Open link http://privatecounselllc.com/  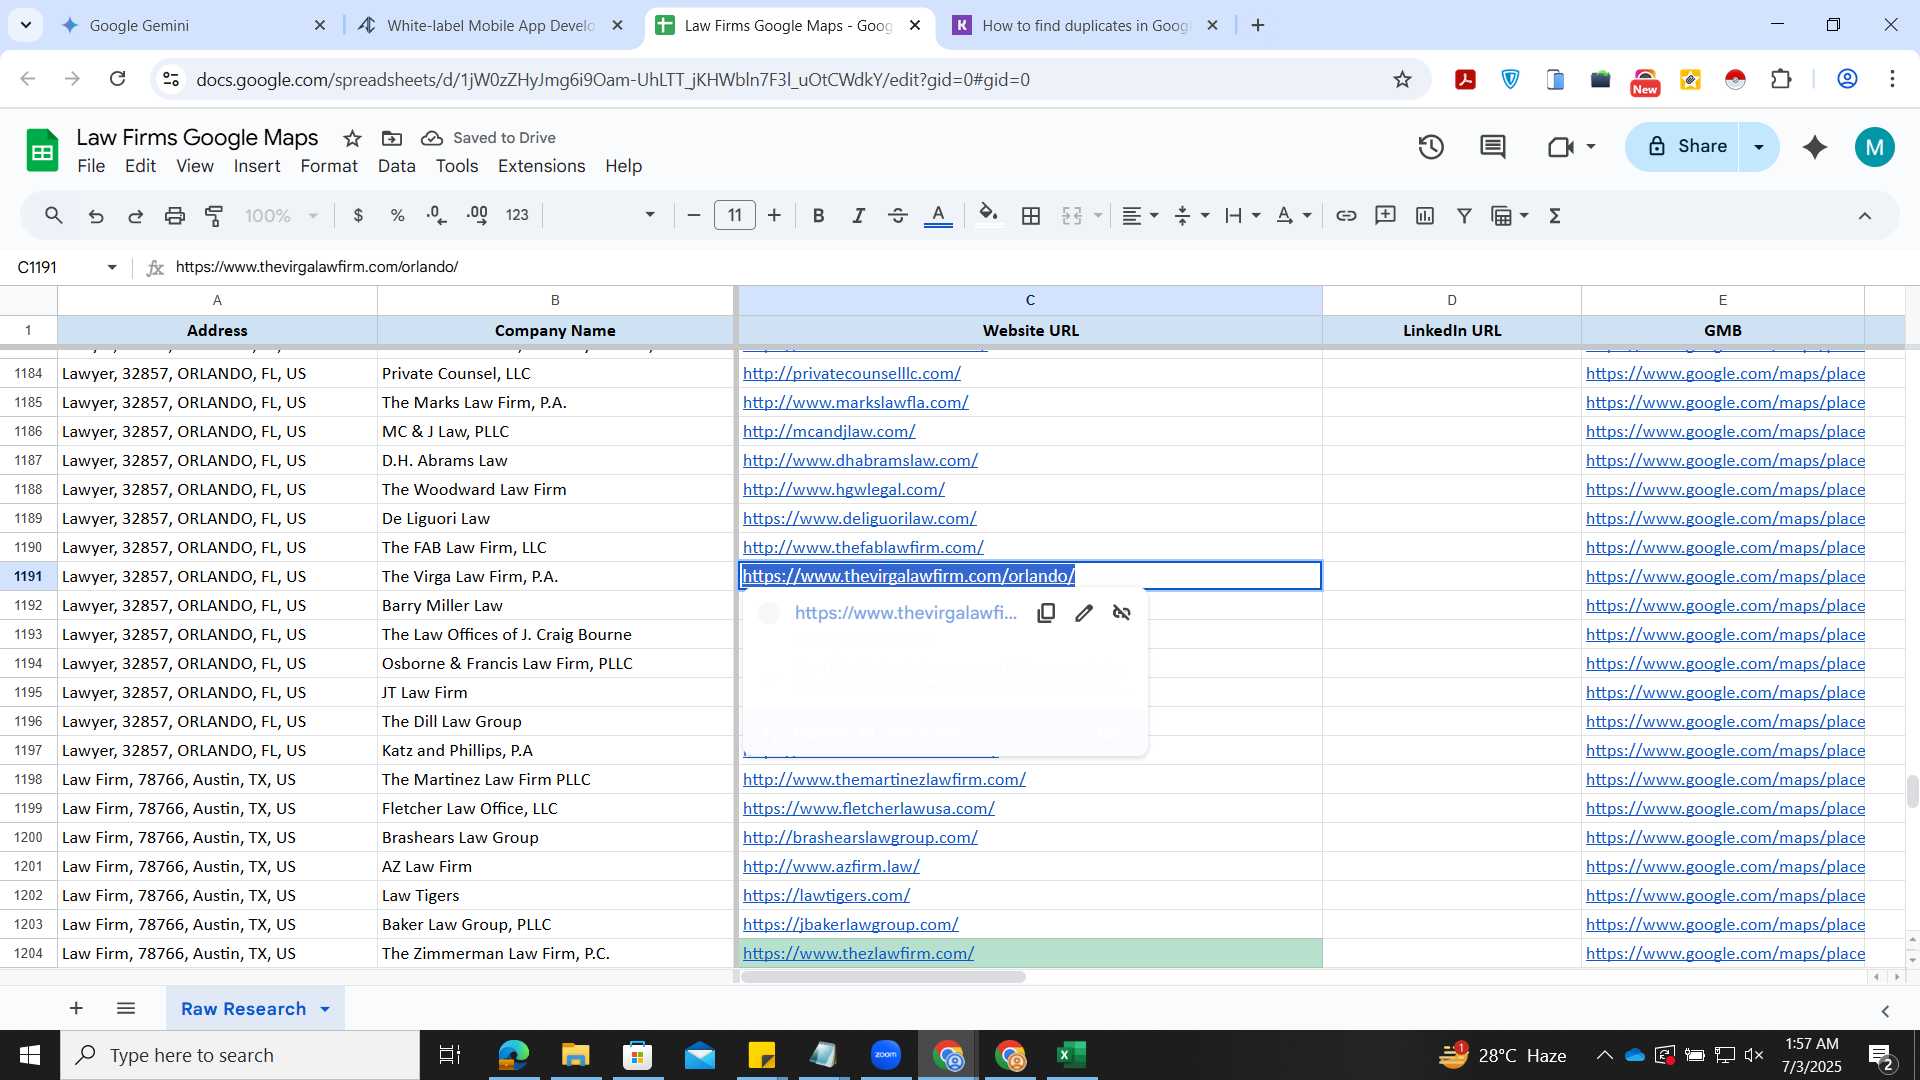pos(852,373)
